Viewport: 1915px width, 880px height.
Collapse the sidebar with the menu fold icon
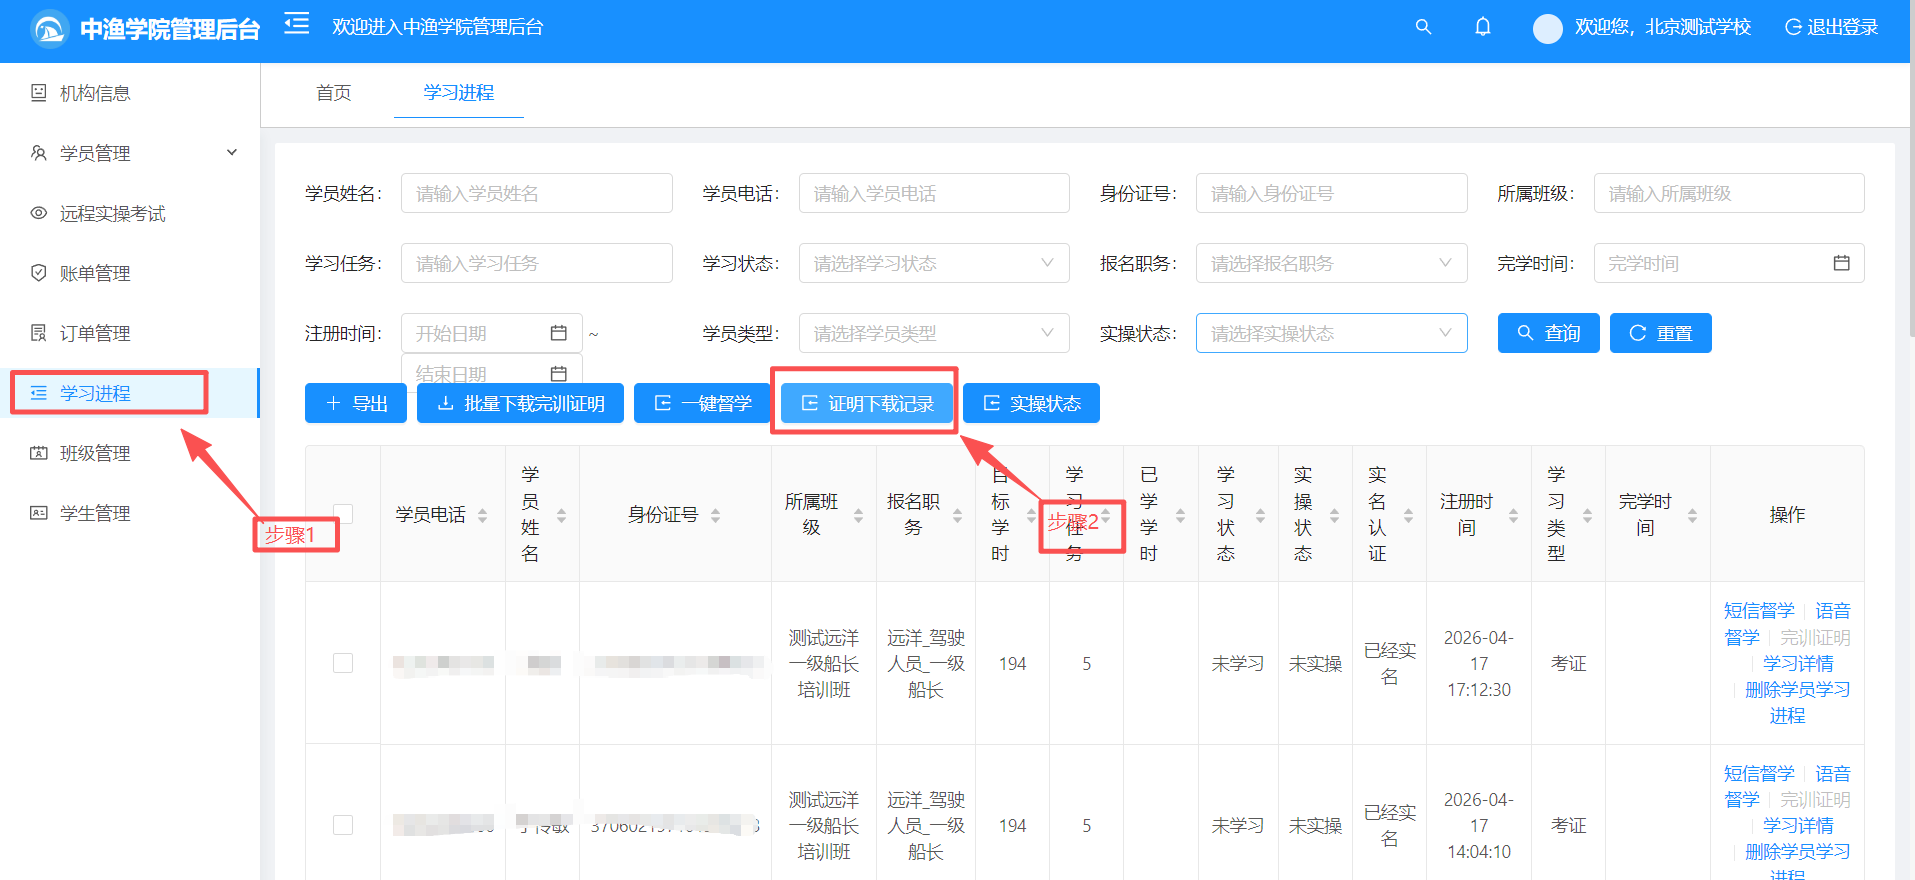click(296, 24)
